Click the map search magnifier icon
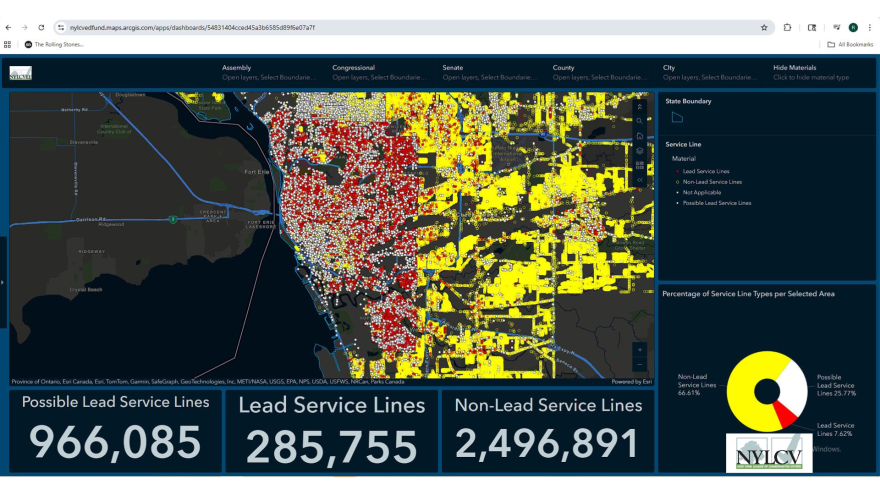This screenshot has width=880, height=495. [640, 121]
